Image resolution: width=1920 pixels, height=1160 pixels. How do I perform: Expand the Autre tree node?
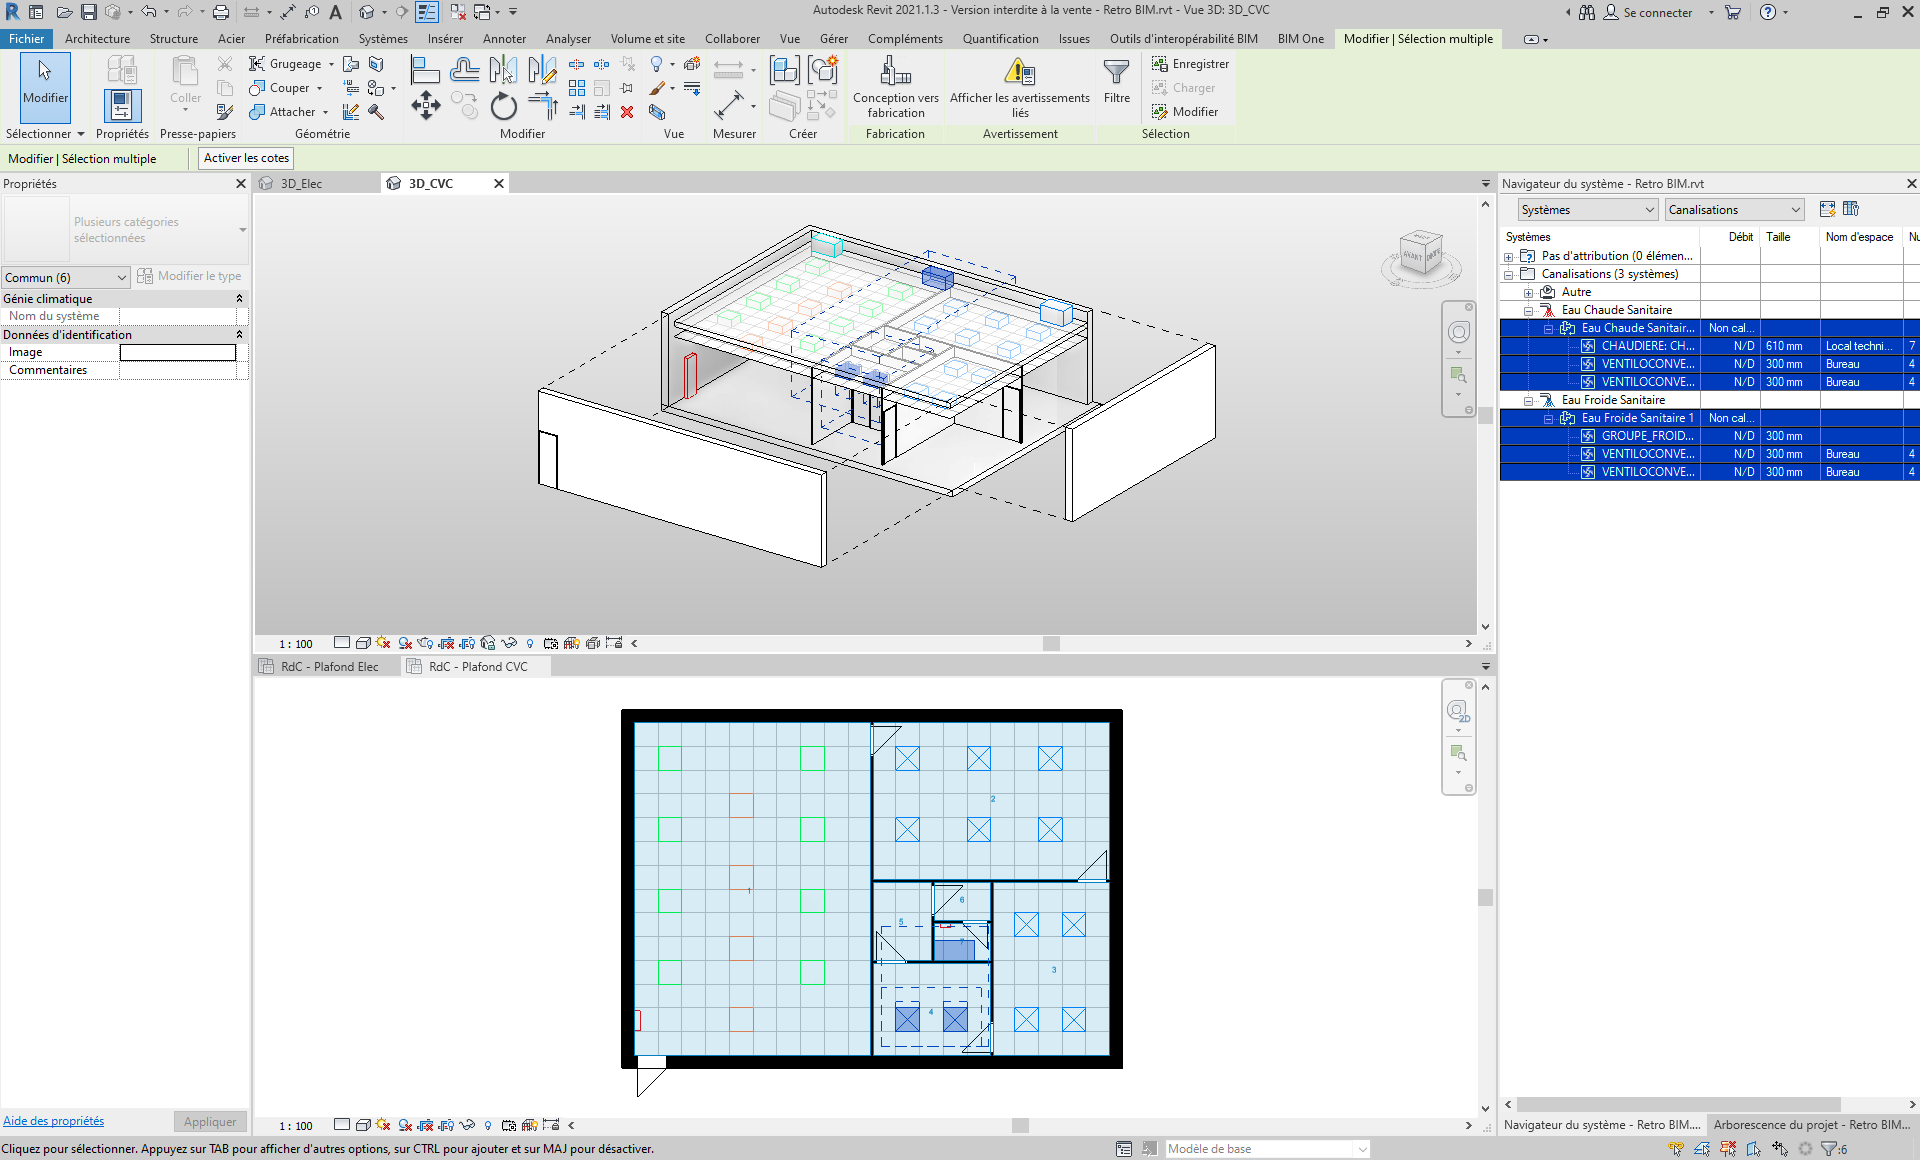(x=1528, y=293)
